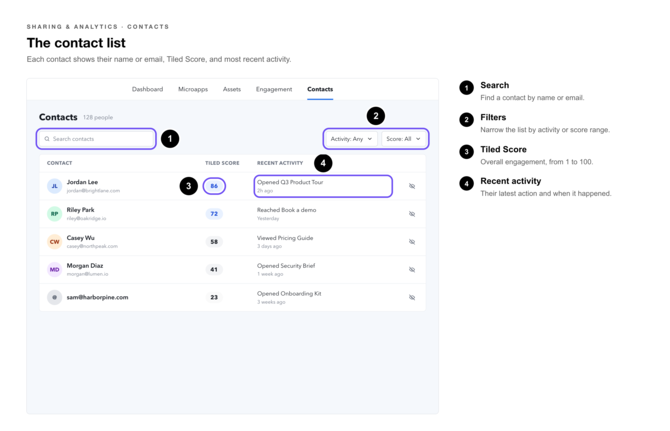Click the Tiled Score badge 86

pos(214,186)
